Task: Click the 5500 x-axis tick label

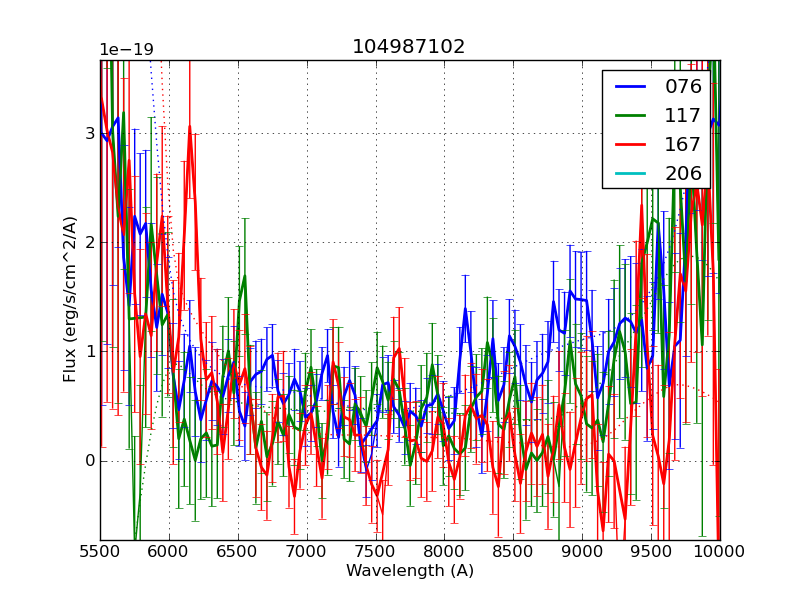Action: (100, 551)
